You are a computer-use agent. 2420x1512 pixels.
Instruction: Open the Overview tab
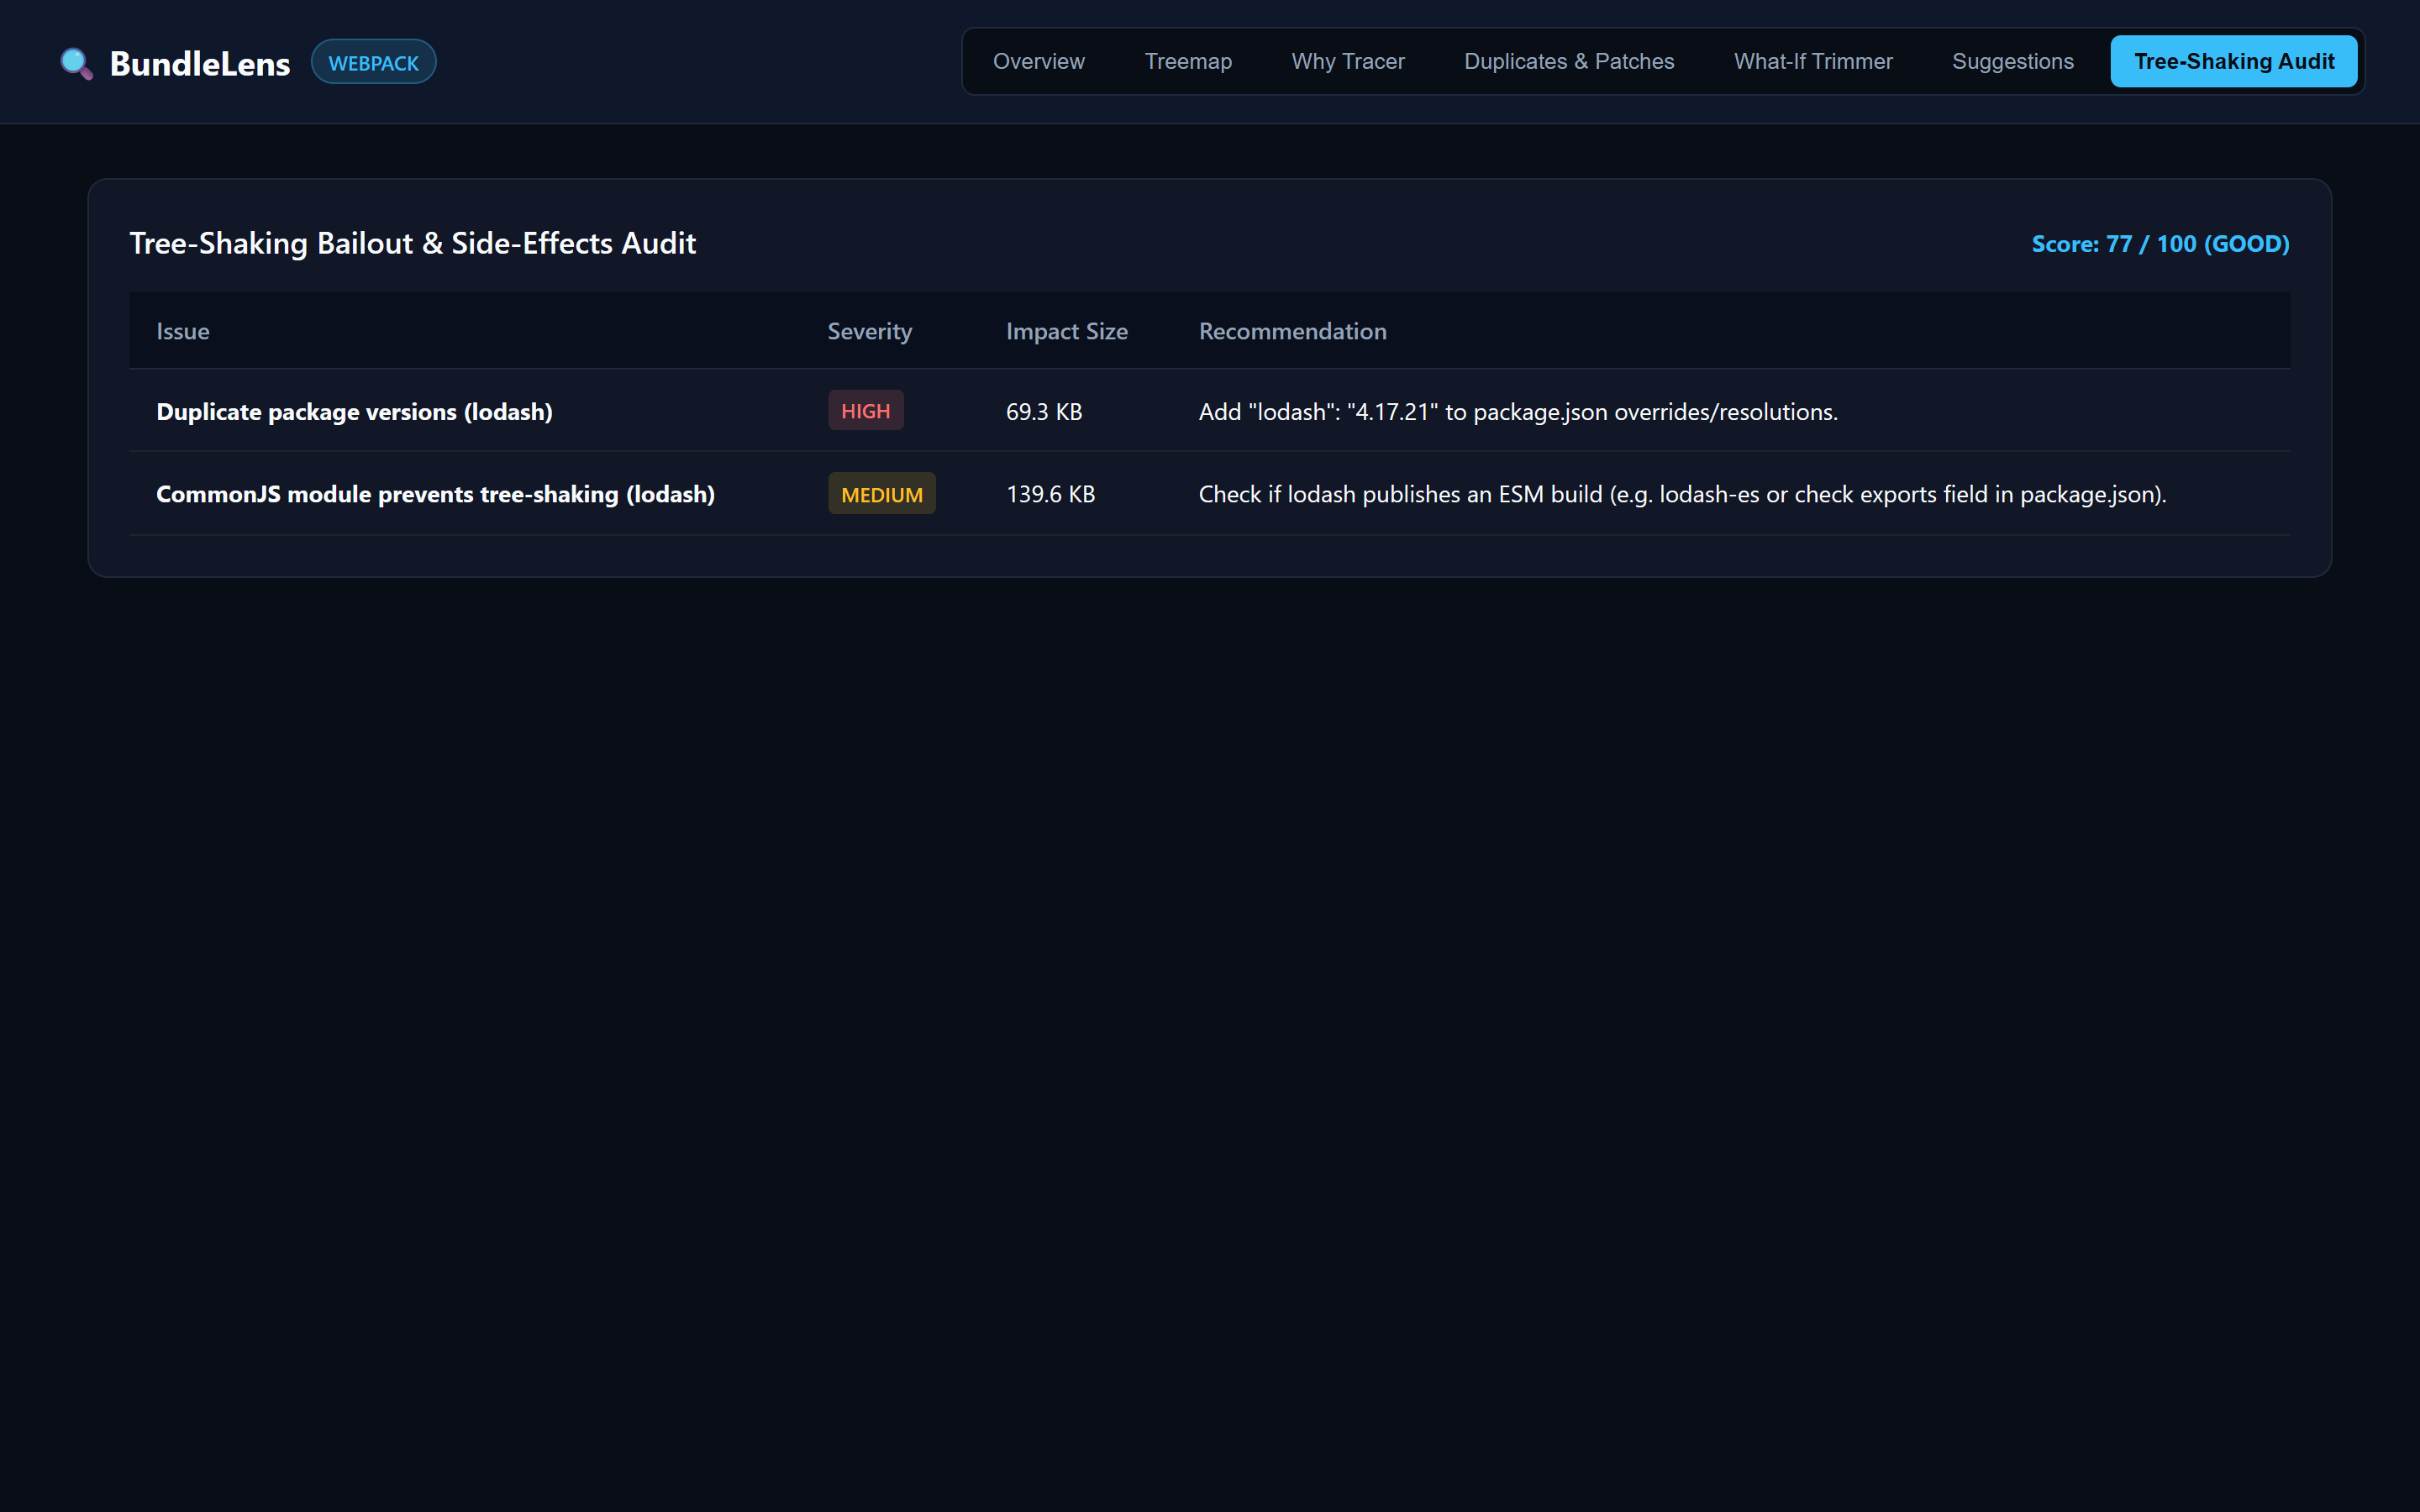click(x=1038, y=61)
